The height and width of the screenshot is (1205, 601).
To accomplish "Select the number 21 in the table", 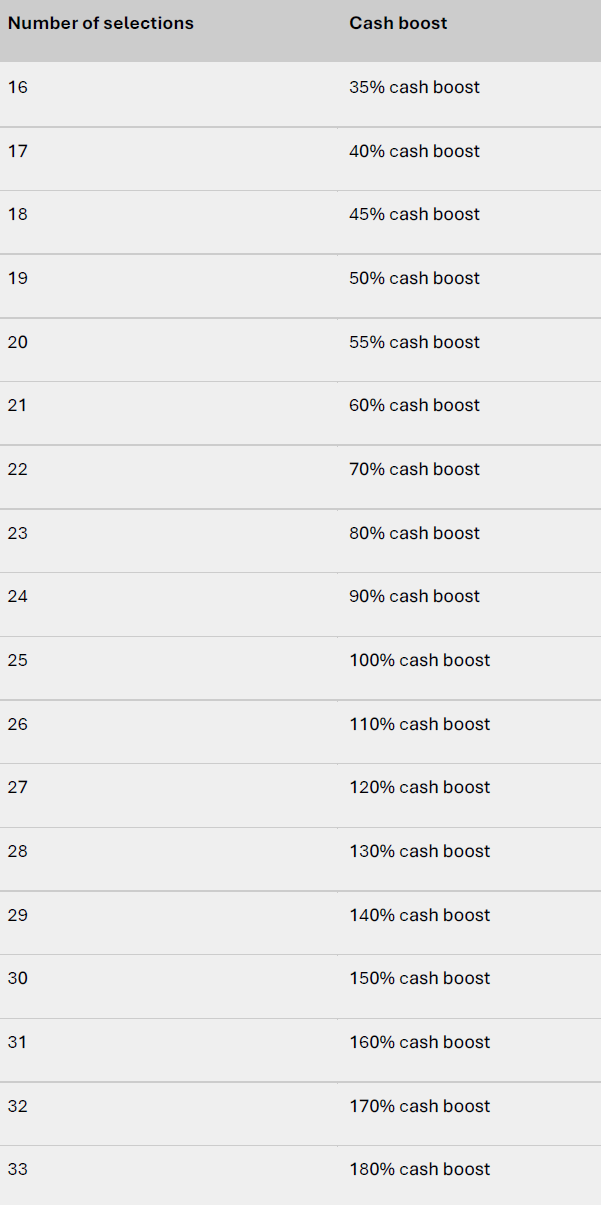I will (x=18, y=406).
